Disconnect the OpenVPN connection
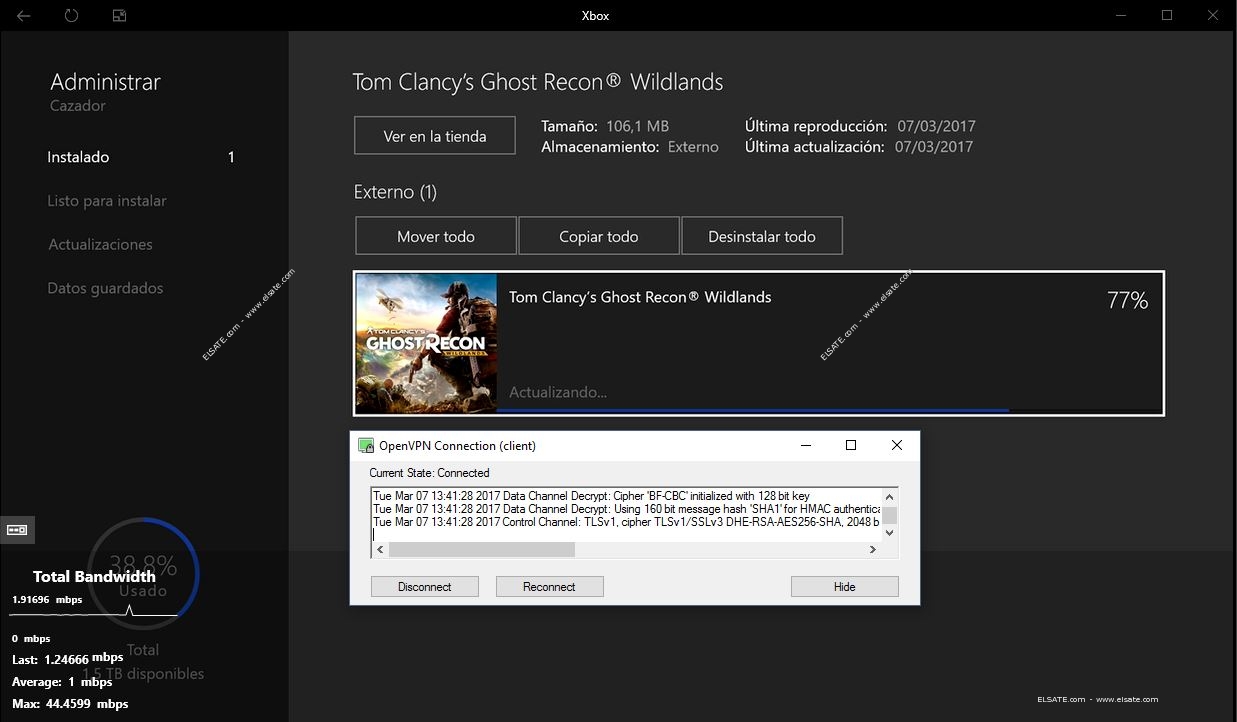The width and height of the screenshot is (1237, 722). [425, 587]
